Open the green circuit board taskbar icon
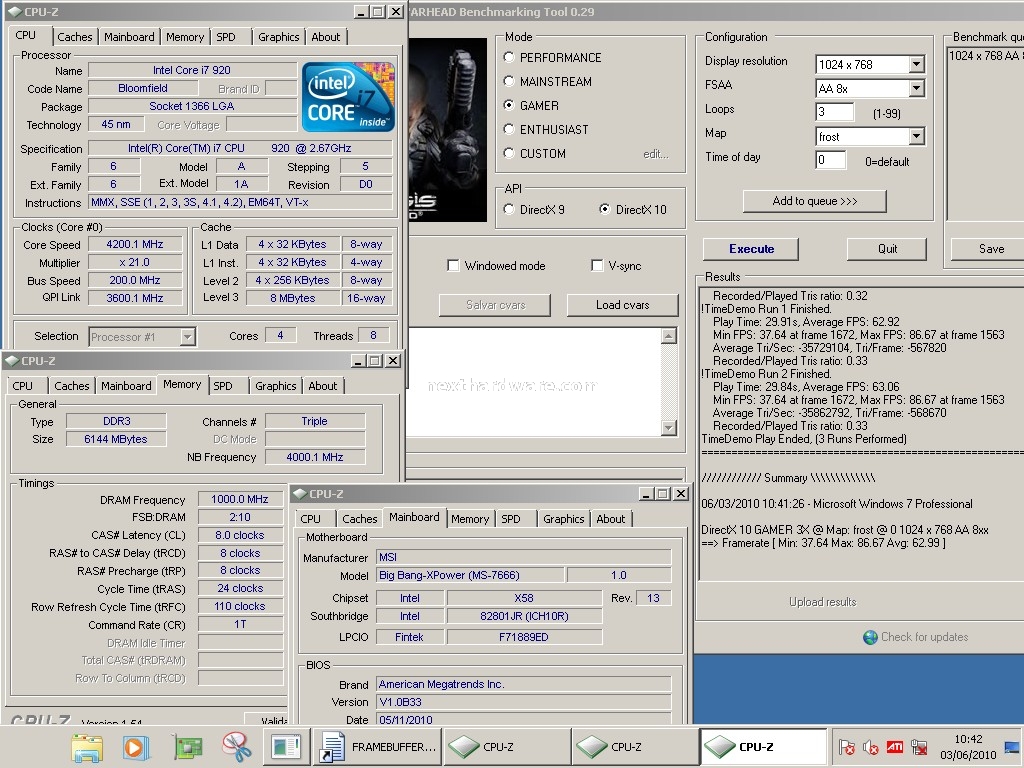Screen dimensions: 1024x768 tap(187, 747)
